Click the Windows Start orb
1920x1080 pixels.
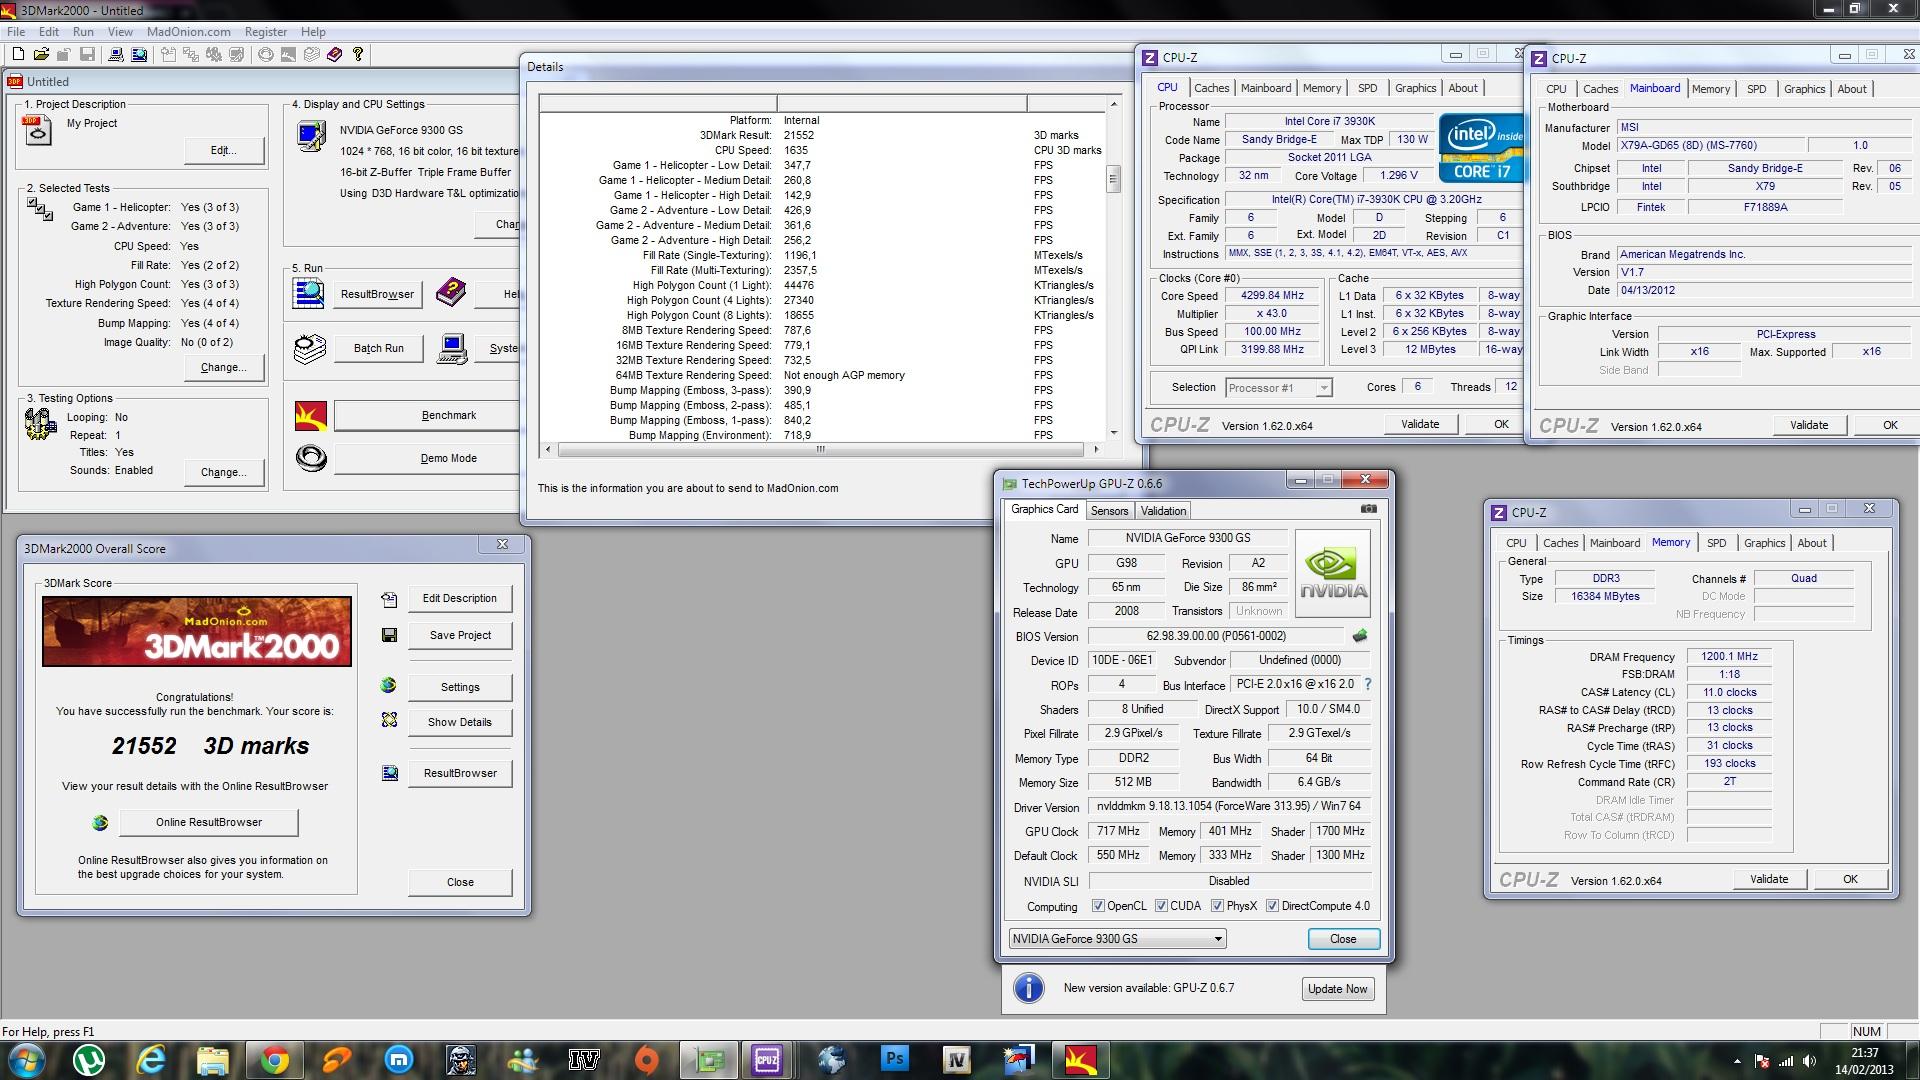27,1059
